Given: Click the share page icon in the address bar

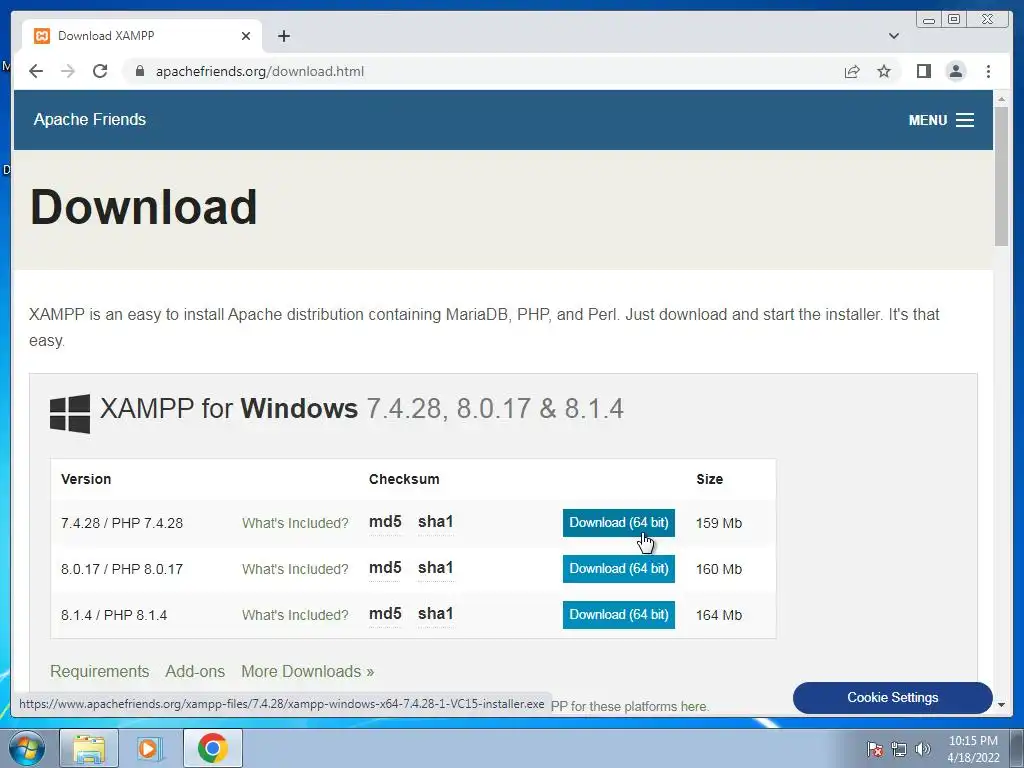Looking at the screenshot, I should click(852, 71).
